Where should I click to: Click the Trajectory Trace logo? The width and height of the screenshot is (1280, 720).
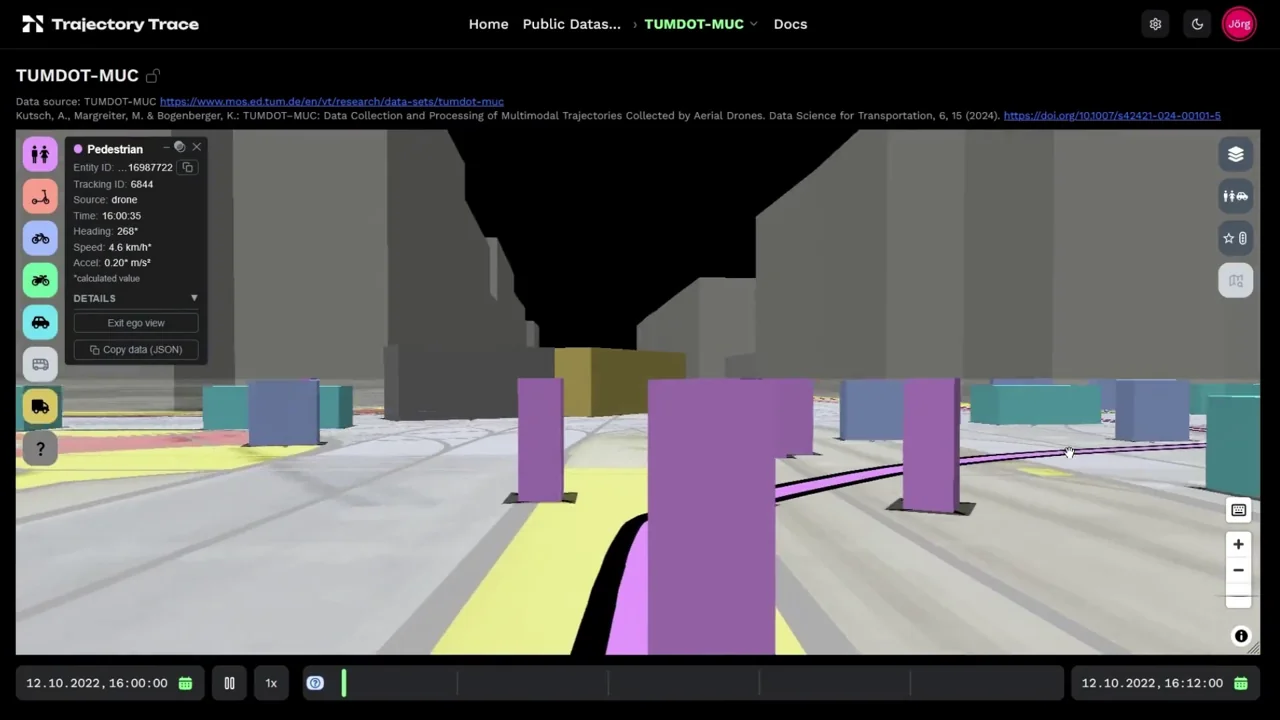(x=110, y=24)
